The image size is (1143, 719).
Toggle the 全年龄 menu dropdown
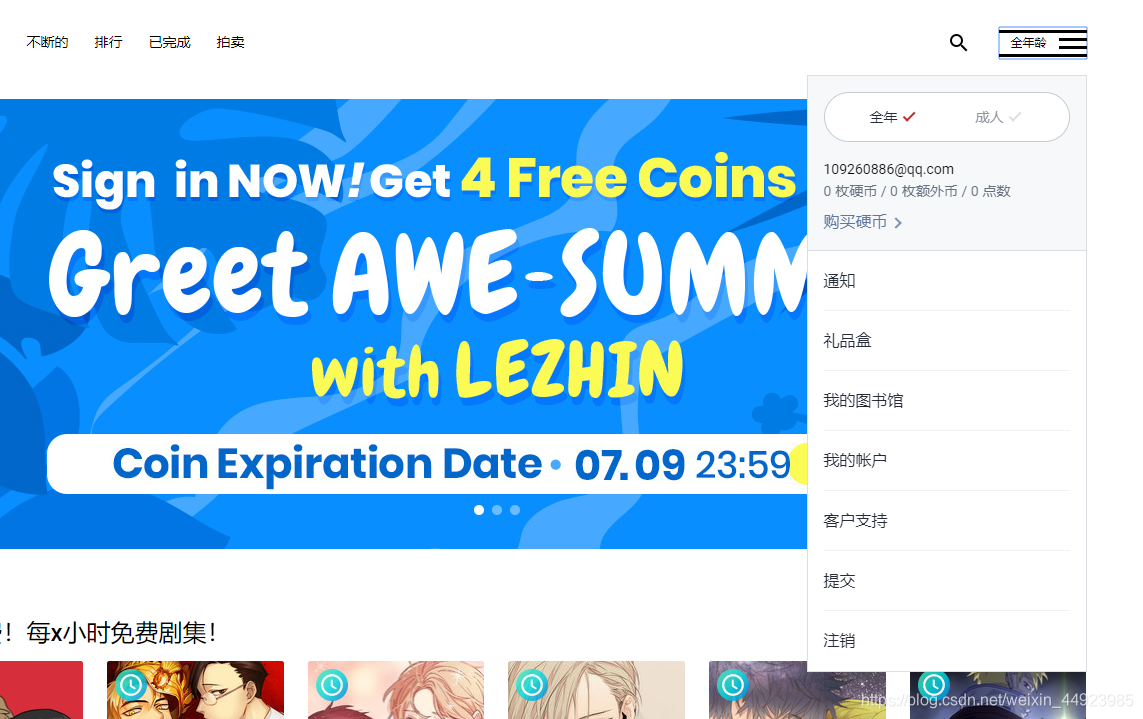point(1042,43)
